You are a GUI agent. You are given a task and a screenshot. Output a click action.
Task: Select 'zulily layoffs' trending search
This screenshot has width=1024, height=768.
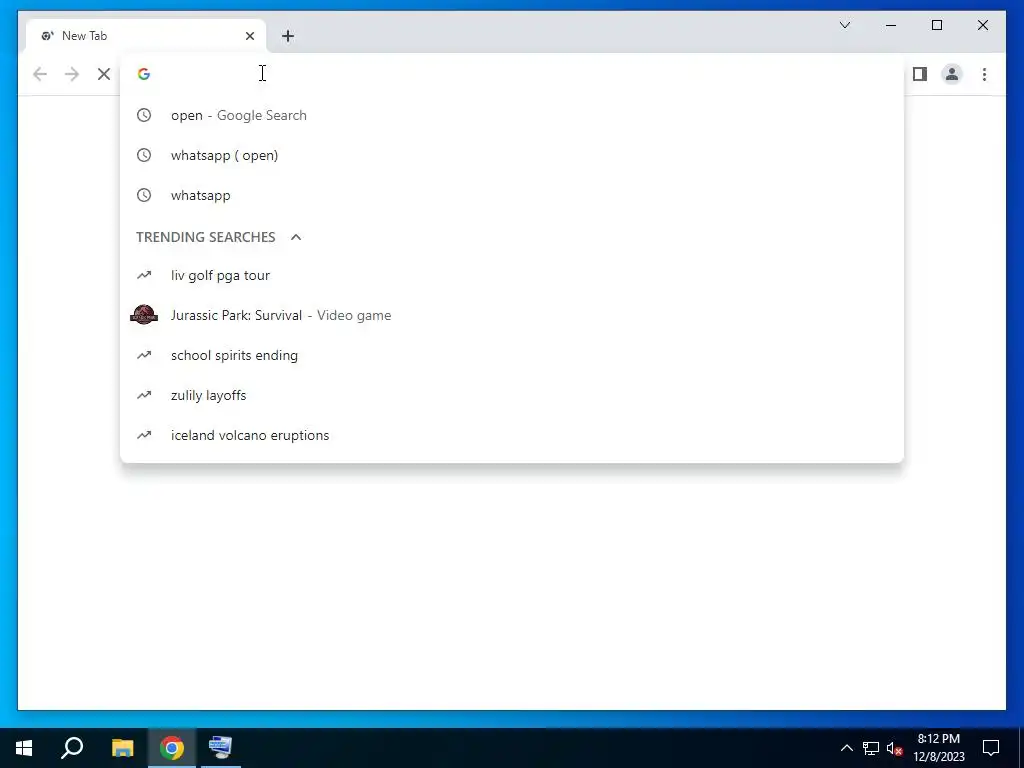pos(512,395)
